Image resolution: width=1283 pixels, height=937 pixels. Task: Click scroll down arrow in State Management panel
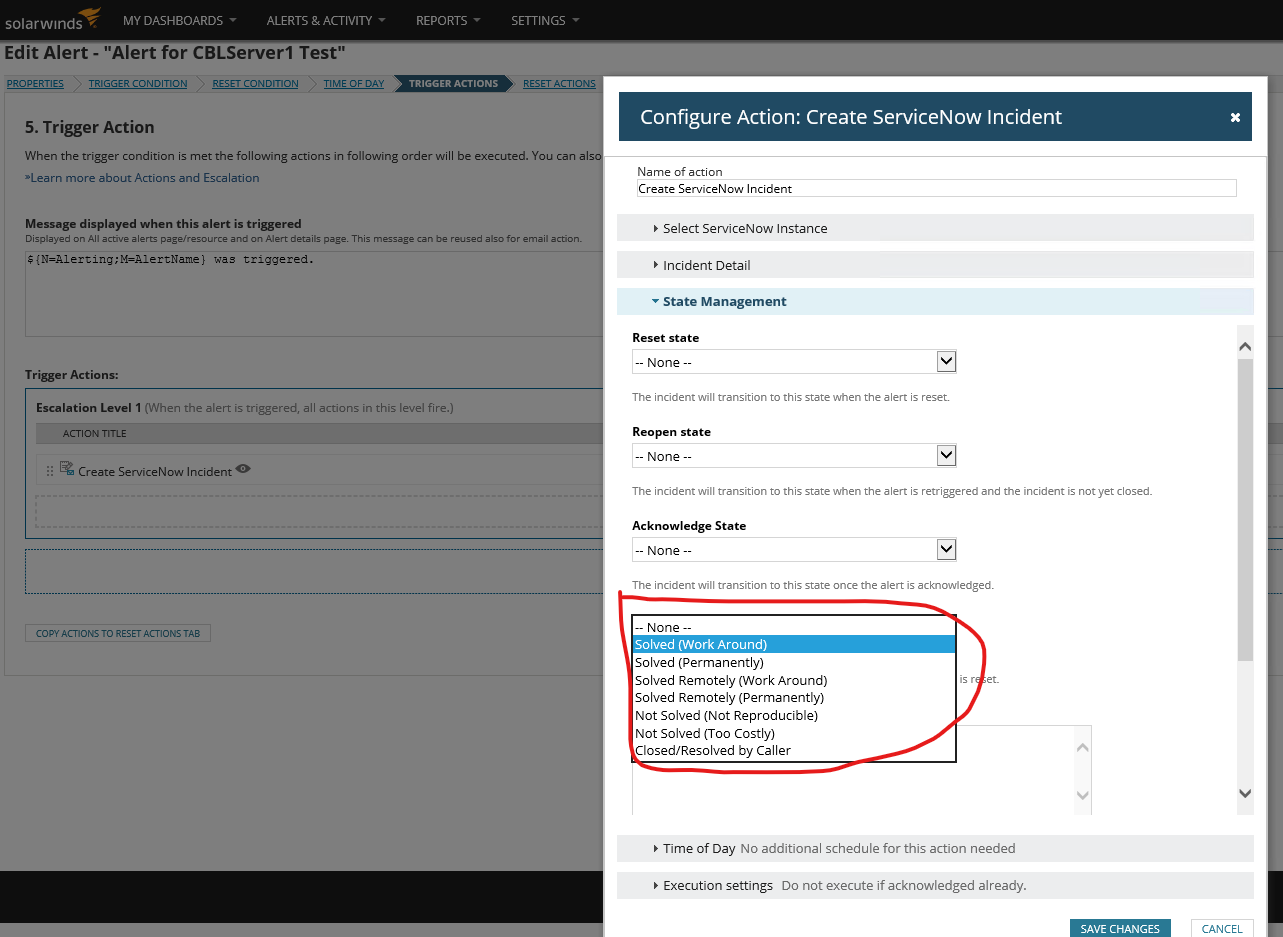1245,793
